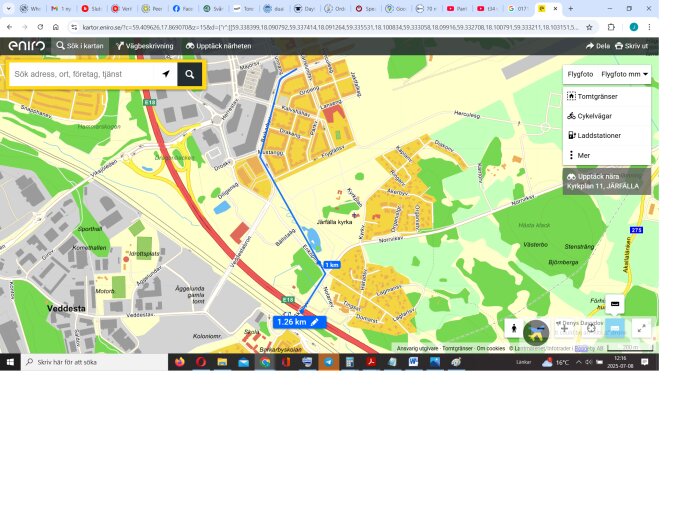This screenshot has width=700, height=525.
Task: Open the Sök i kartan tab
Action: 80,46
